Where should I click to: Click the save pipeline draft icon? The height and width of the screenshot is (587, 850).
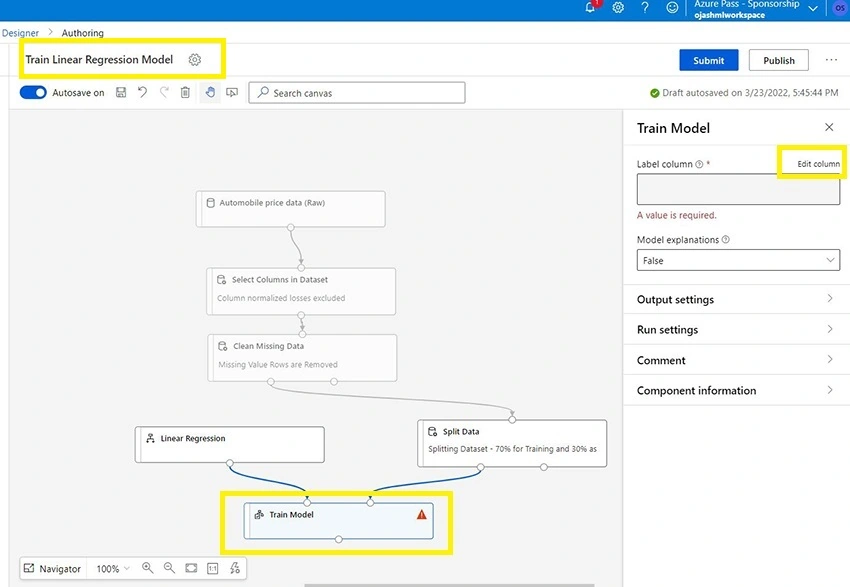coord(121,93)
